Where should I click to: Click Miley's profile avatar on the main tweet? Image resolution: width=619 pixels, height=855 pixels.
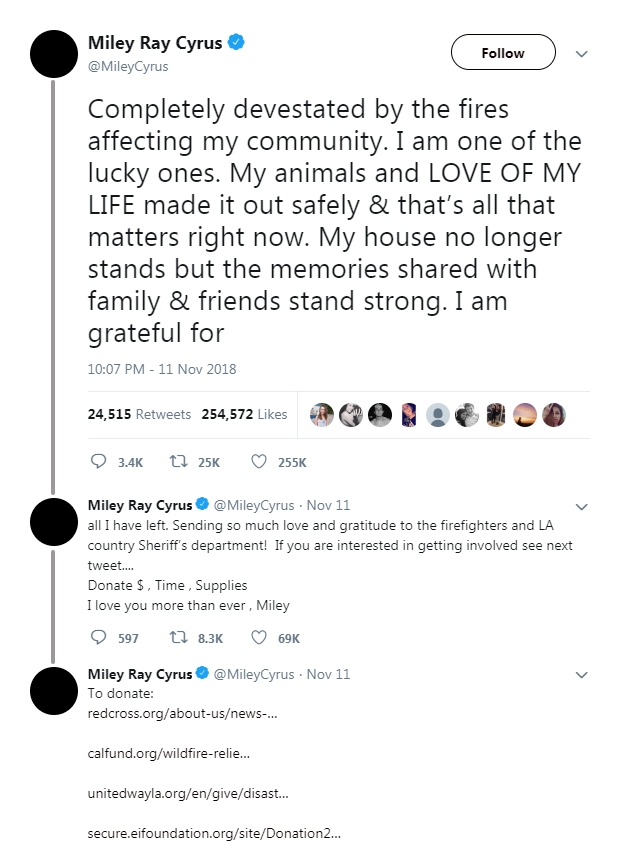[x=53, y=54]
